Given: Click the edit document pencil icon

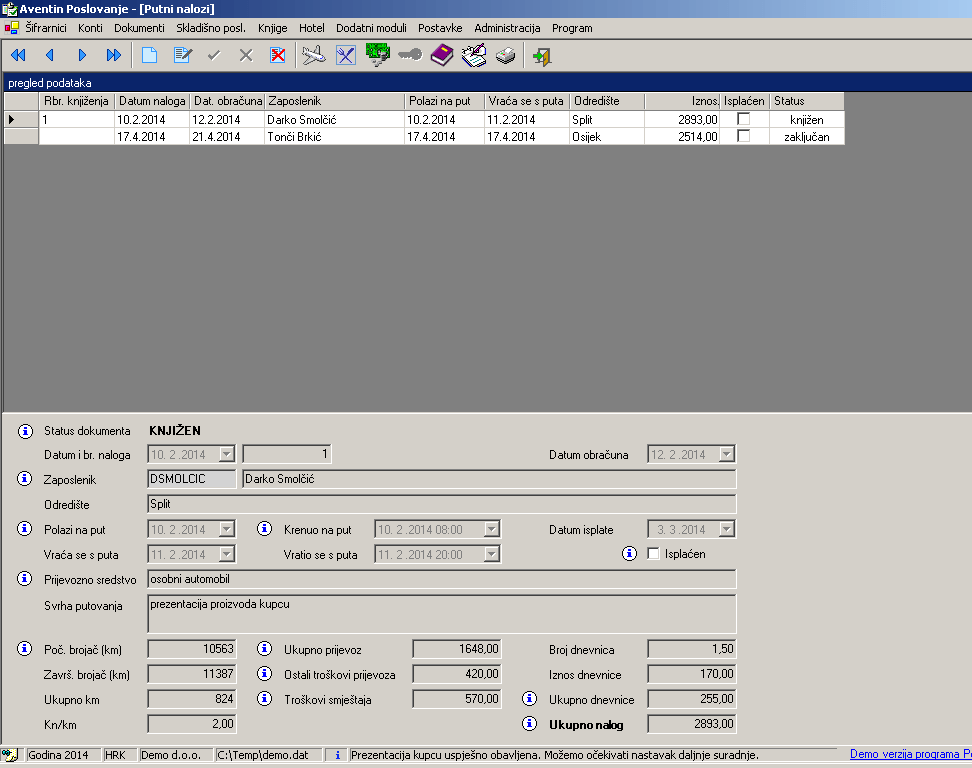Looking at the screenshot, I should tap(181, 56).
